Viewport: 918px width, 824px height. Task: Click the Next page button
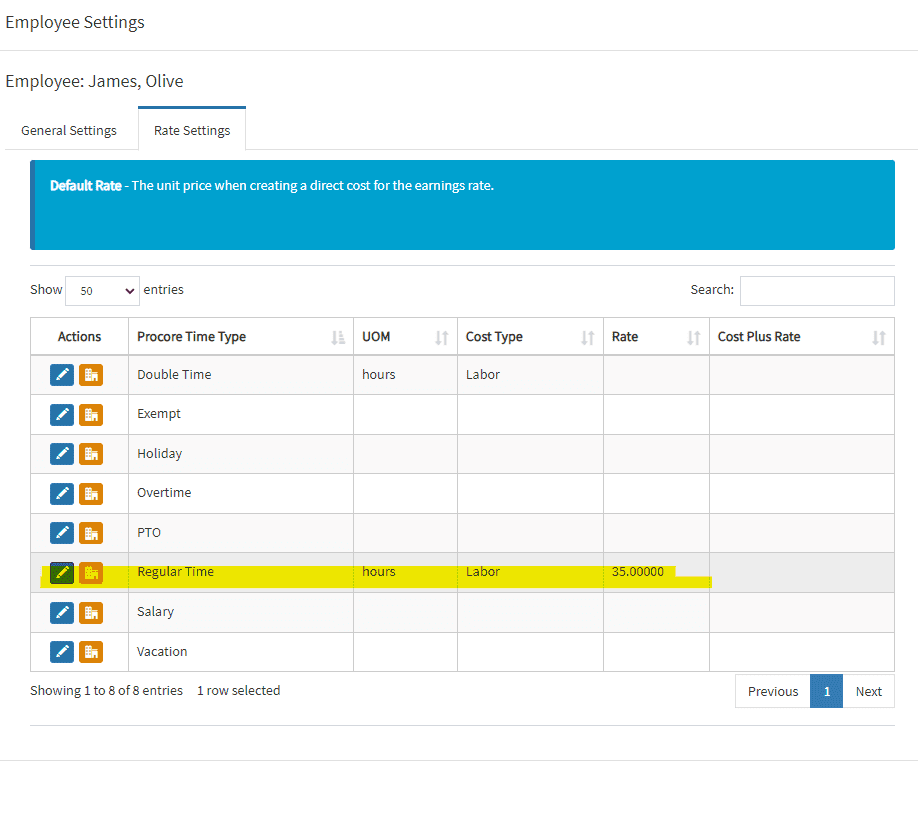(868, 691)
